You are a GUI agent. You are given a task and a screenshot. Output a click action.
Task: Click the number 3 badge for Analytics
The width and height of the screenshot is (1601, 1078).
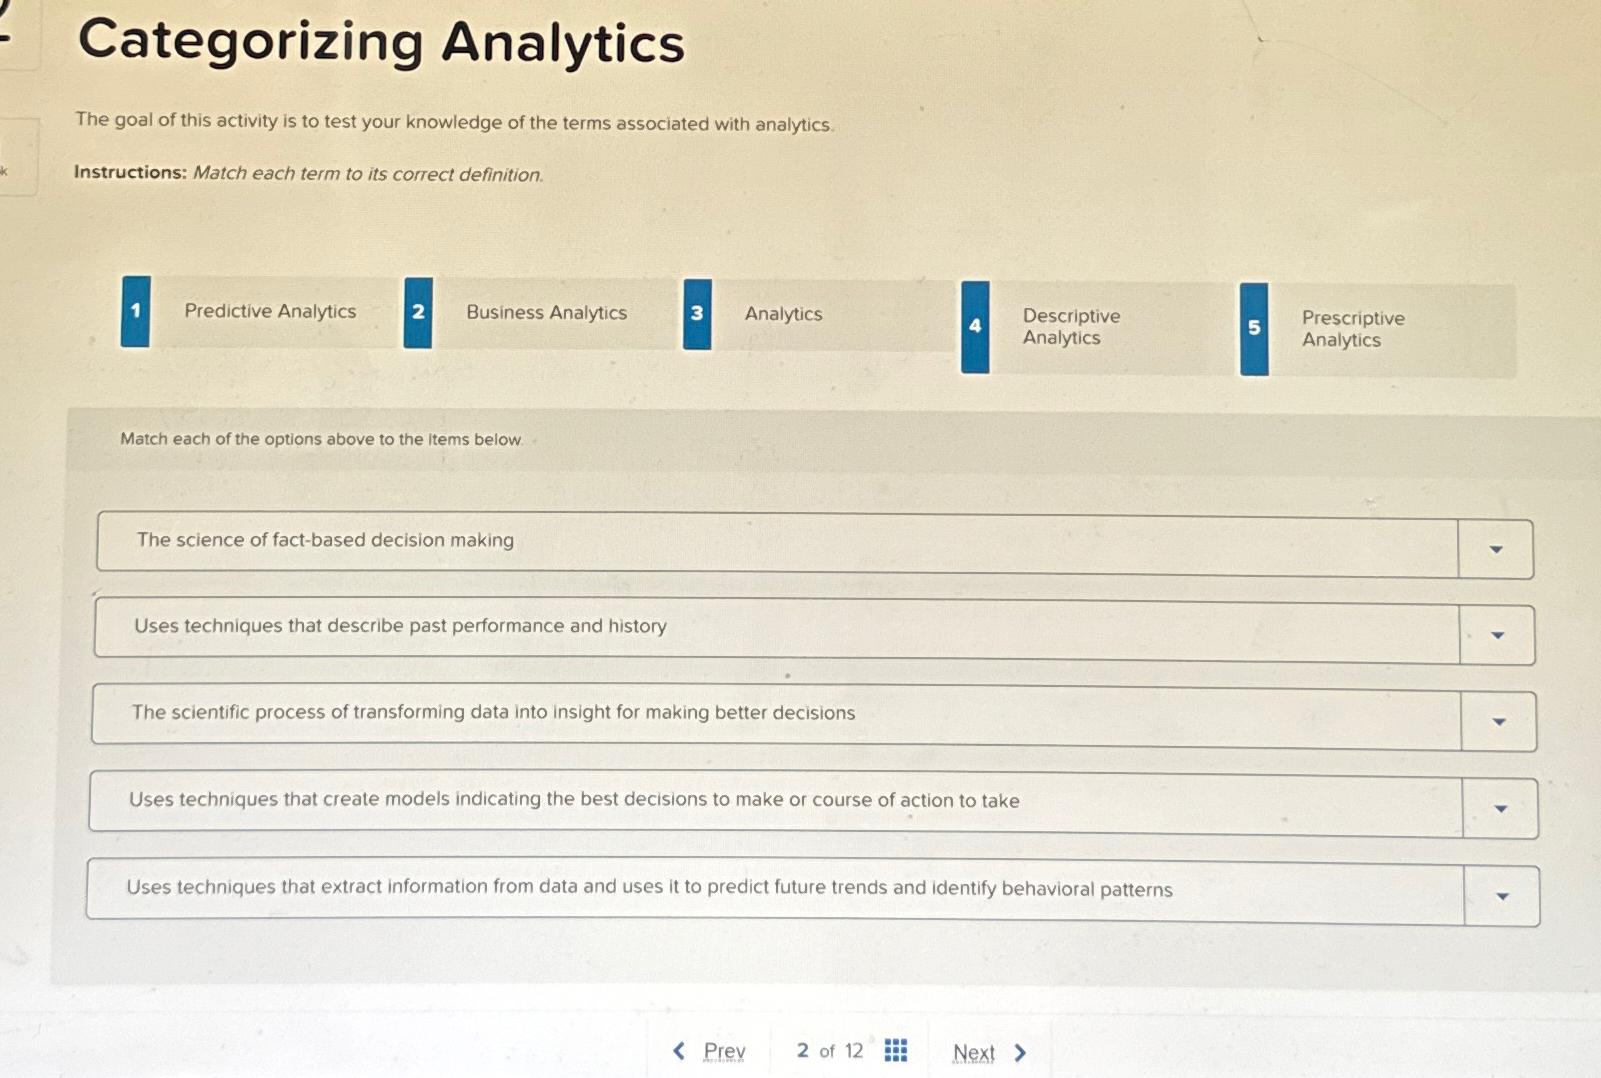(x=697, y=314)
